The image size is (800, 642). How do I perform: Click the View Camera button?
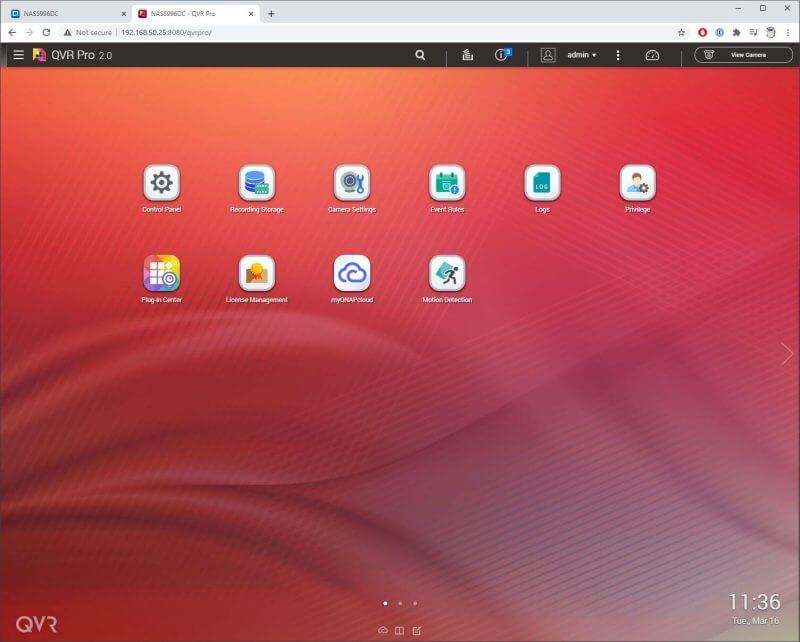pyautogui.click(x=743, y=55)
